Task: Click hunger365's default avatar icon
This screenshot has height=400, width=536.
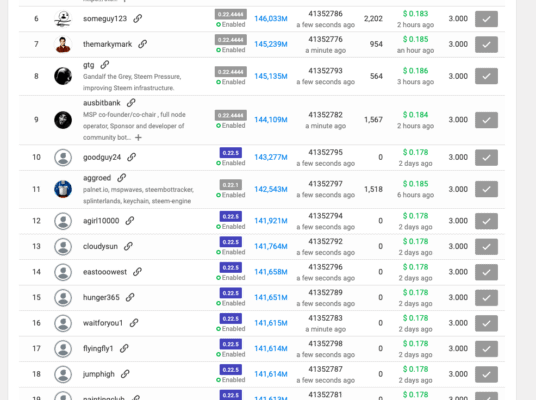Action: point(63,297)
